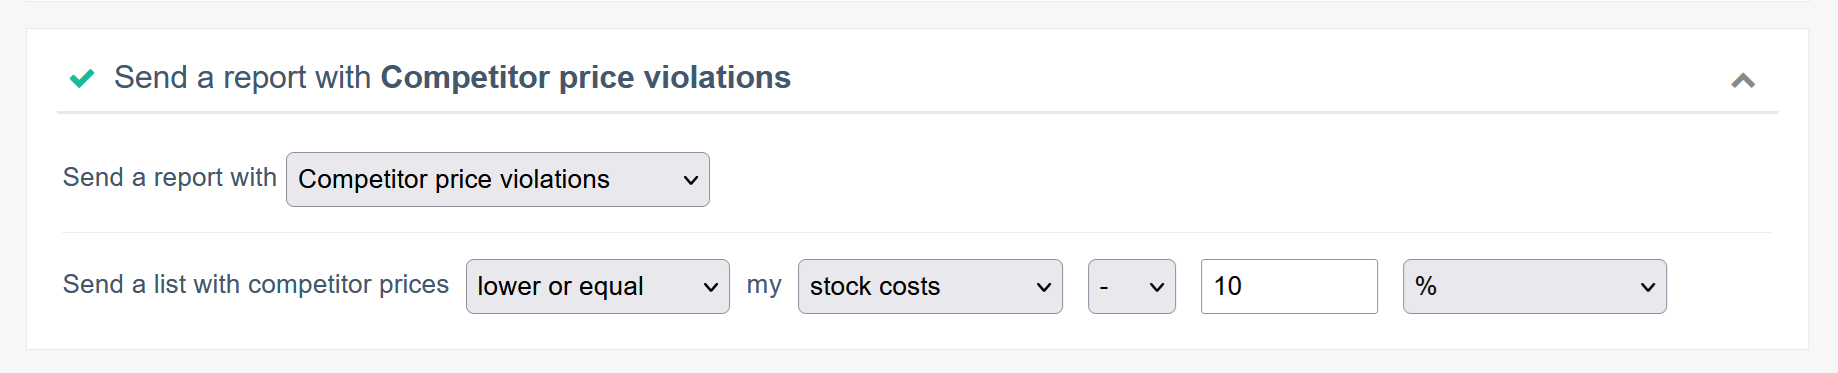Click 'Send a list with competitor prices' label
Screen dimensions: 1838x373
256,284
